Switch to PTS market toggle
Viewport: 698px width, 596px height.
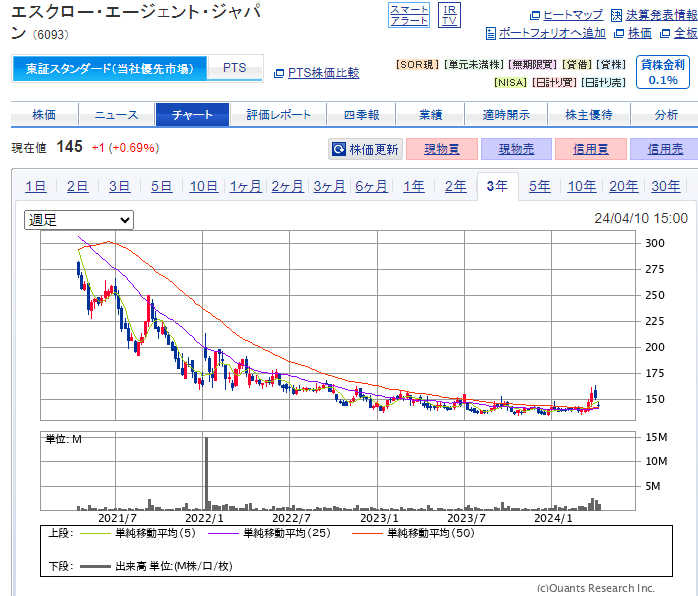[x=235, y=68]
